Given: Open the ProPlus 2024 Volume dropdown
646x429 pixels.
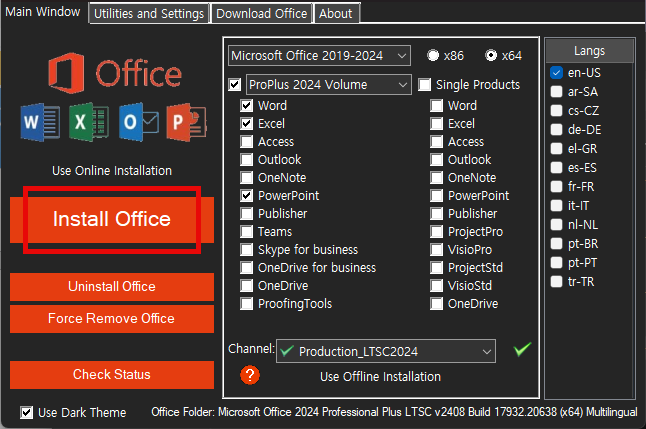Looking at the screenshot, I should pos(328,84).
